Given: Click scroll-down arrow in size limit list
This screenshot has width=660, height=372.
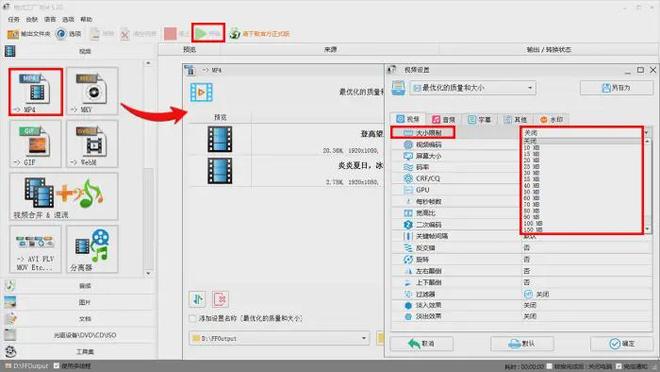Looking at the screenshot, I should pyautogui.click(x=648, y=229).
